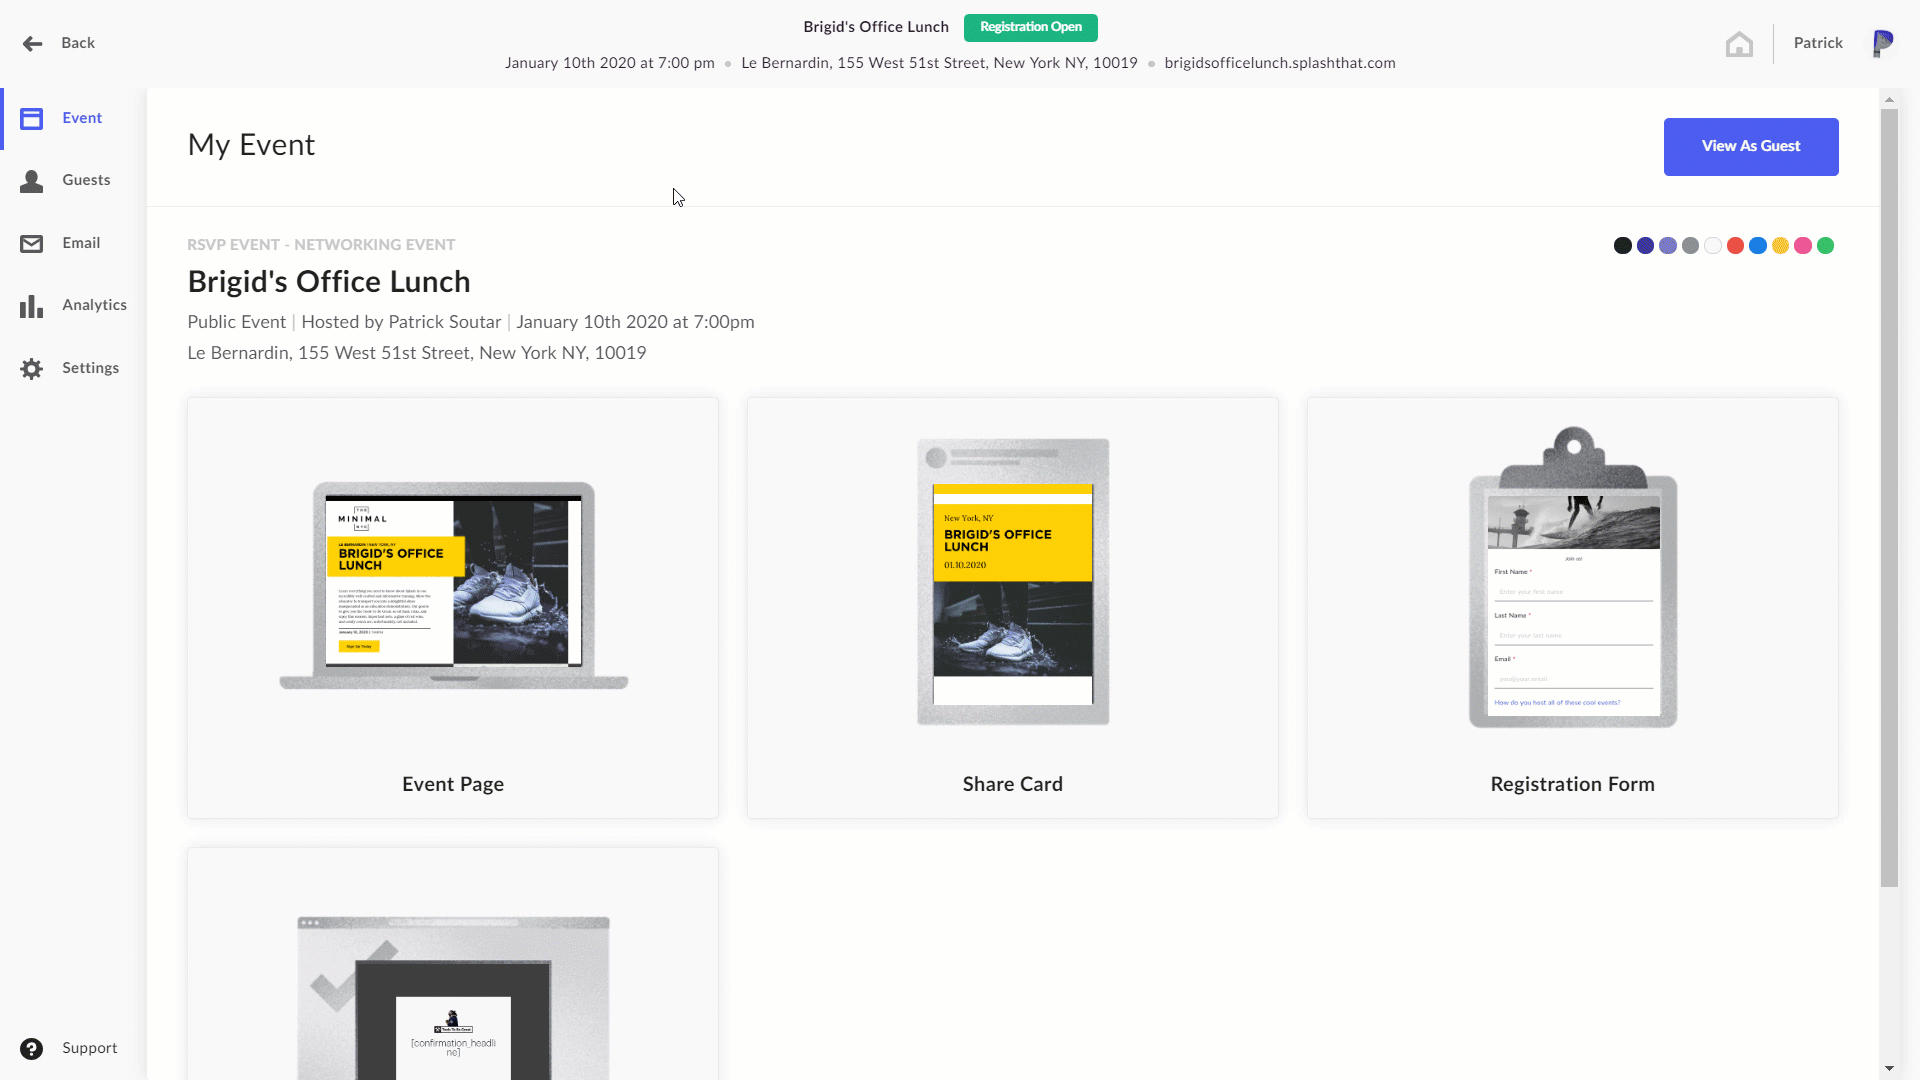Image resolution: width=1920 pixels, height=1080 pixels.
Task: Click Hosted by Patrick Soutar text
Action: click(401, 322)
